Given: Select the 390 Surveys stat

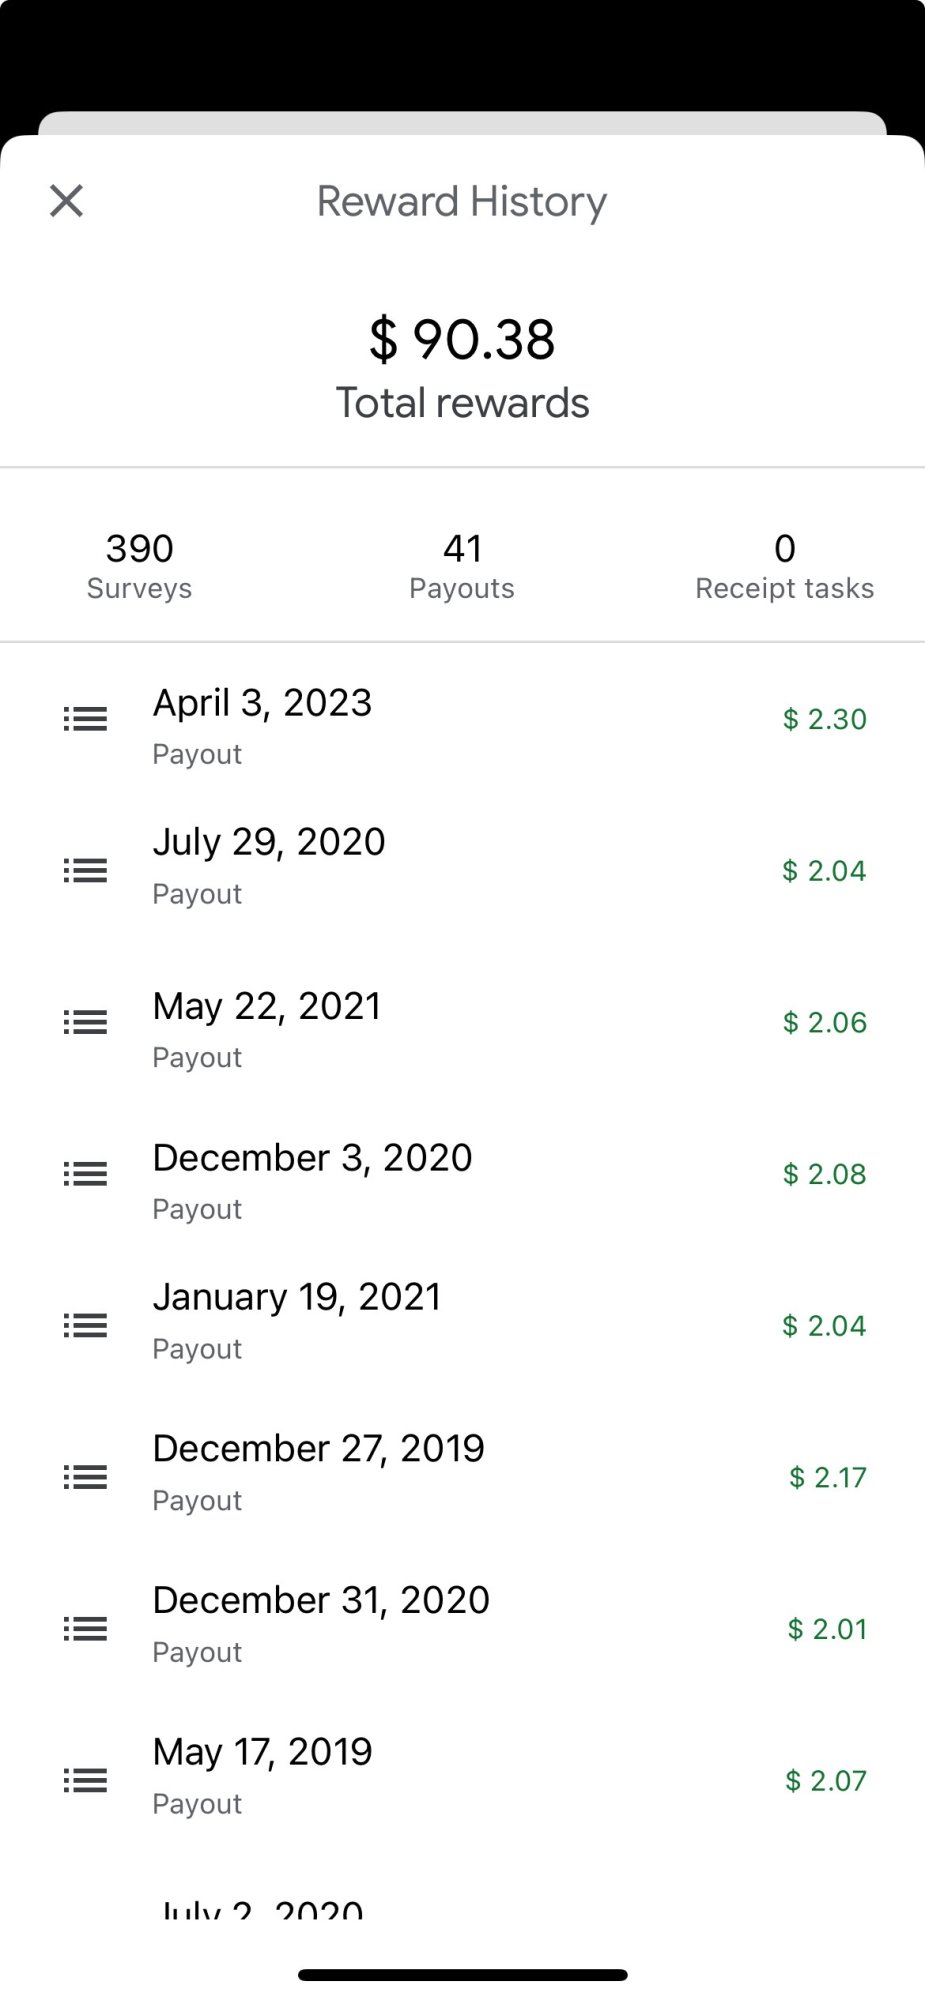Looking at the screenshot, I should point(139,566).
